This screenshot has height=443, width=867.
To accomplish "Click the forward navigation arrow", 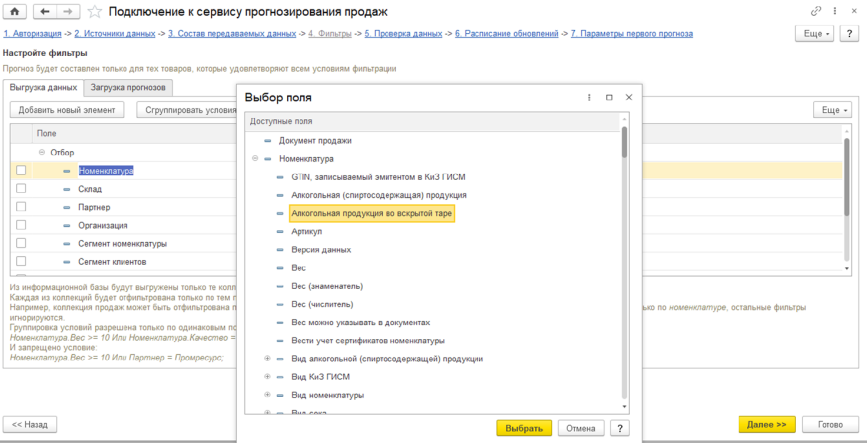I will pos(67,11).
